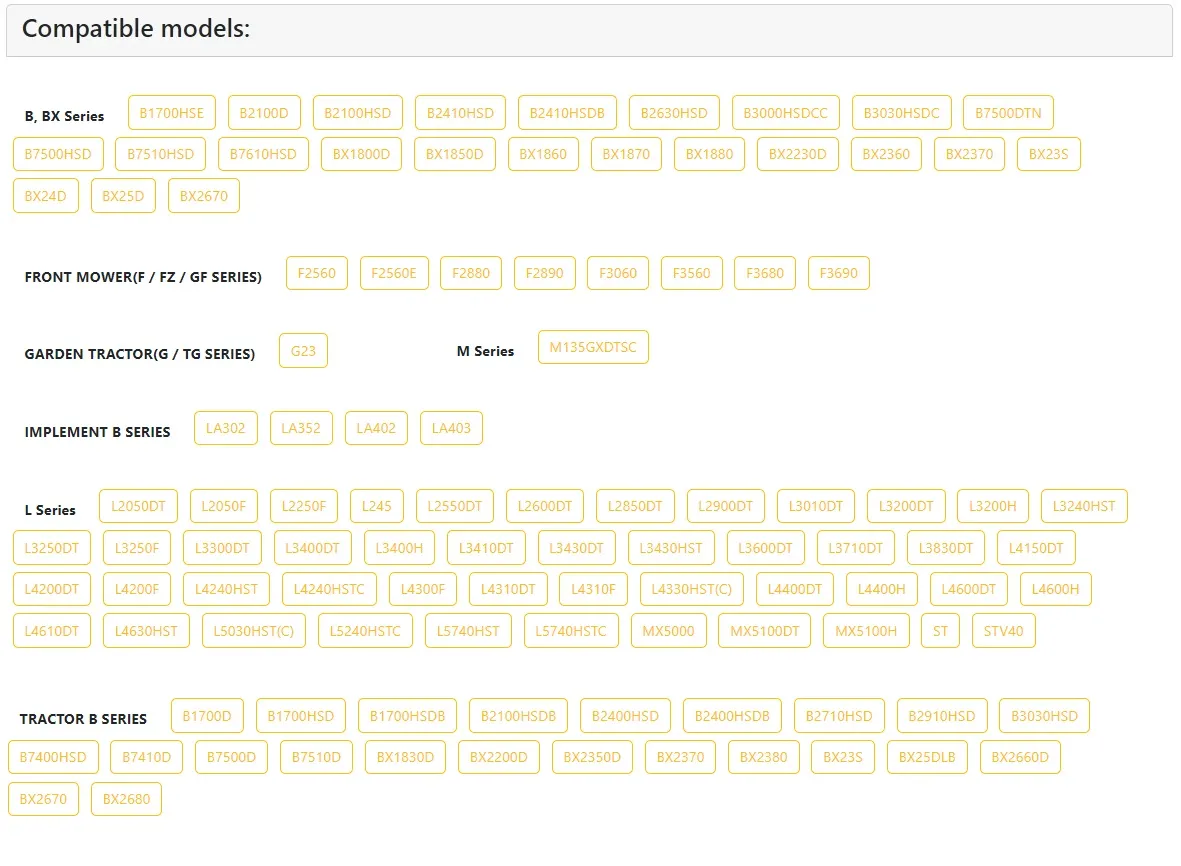Screen dimensions: 1181x866
Task: Choose the F2890 tag
Action: point(545,273)
